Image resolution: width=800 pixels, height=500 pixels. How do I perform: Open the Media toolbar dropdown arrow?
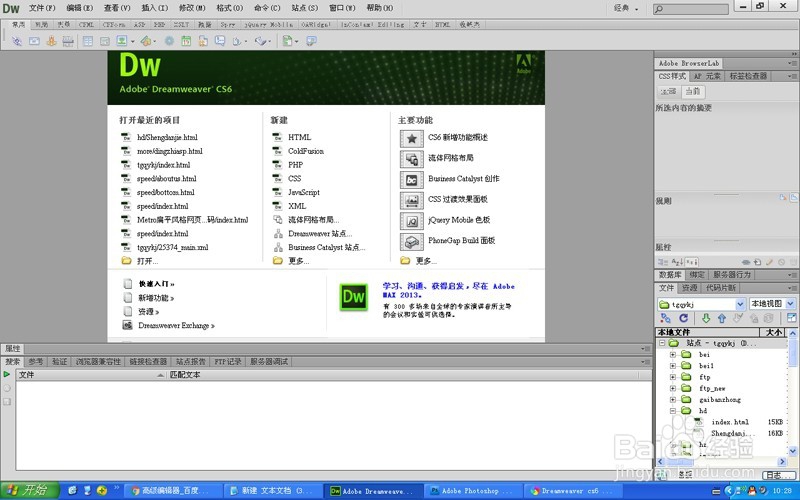click(155, 42)
